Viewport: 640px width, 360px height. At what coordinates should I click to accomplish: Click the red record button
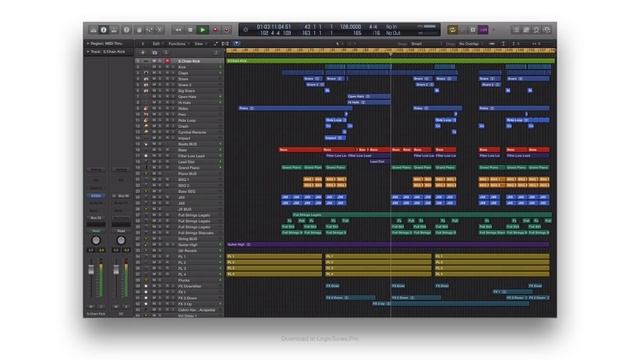(x=215, y=30)
